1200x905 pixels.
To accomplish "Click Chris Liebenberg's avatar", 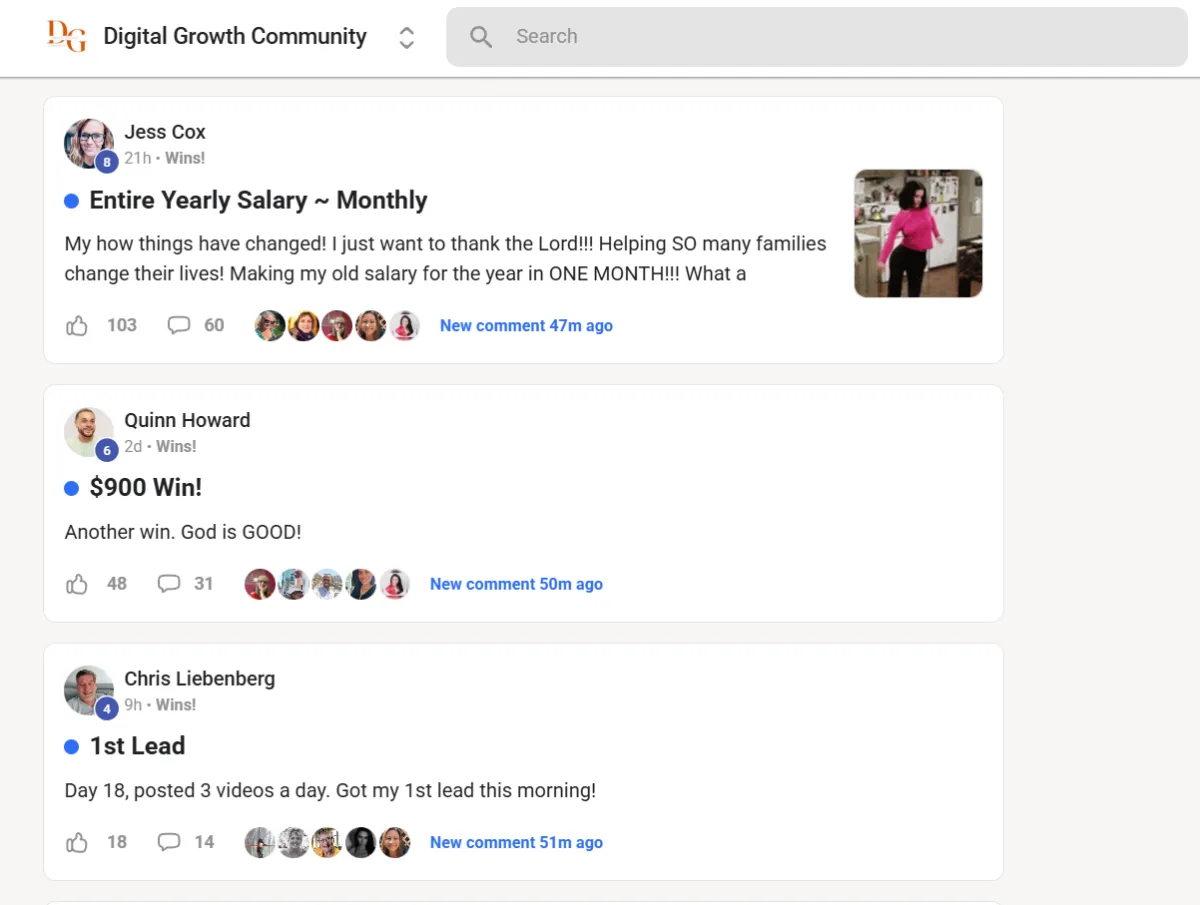I will [89, 691].
